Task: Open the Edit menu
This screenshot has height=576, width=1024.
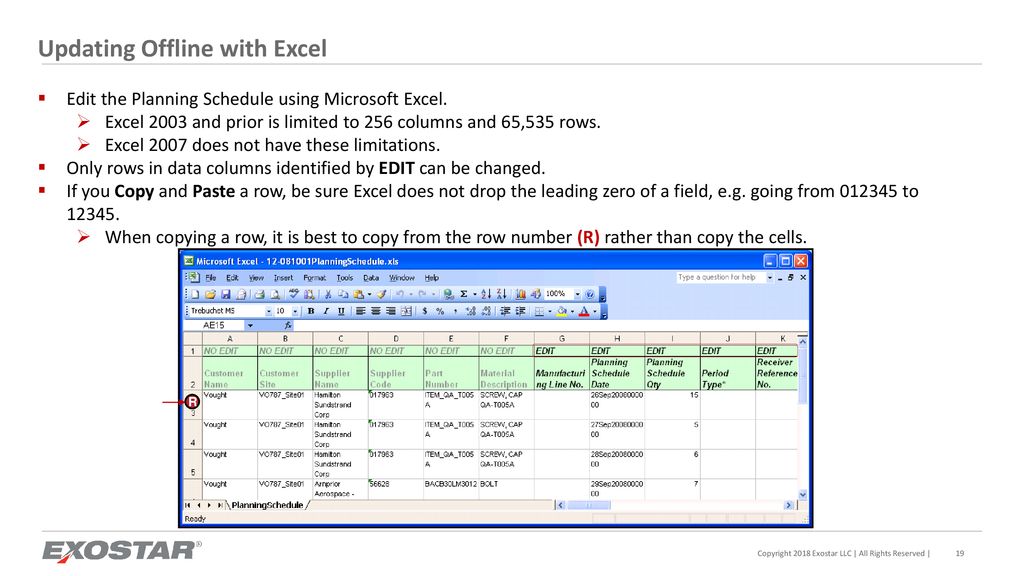Action: click(232, 278)
